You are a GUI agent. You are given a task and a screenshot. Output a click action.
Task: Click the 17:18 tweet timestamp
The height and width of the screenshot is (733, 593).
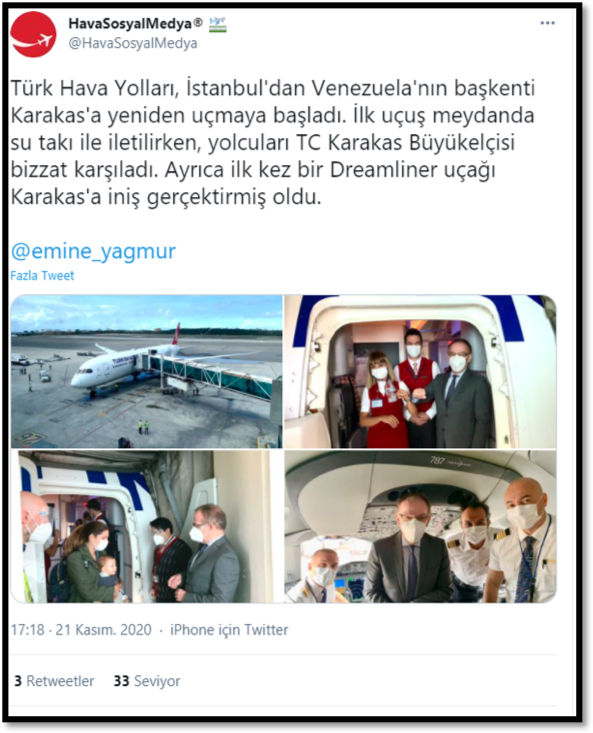28,630
